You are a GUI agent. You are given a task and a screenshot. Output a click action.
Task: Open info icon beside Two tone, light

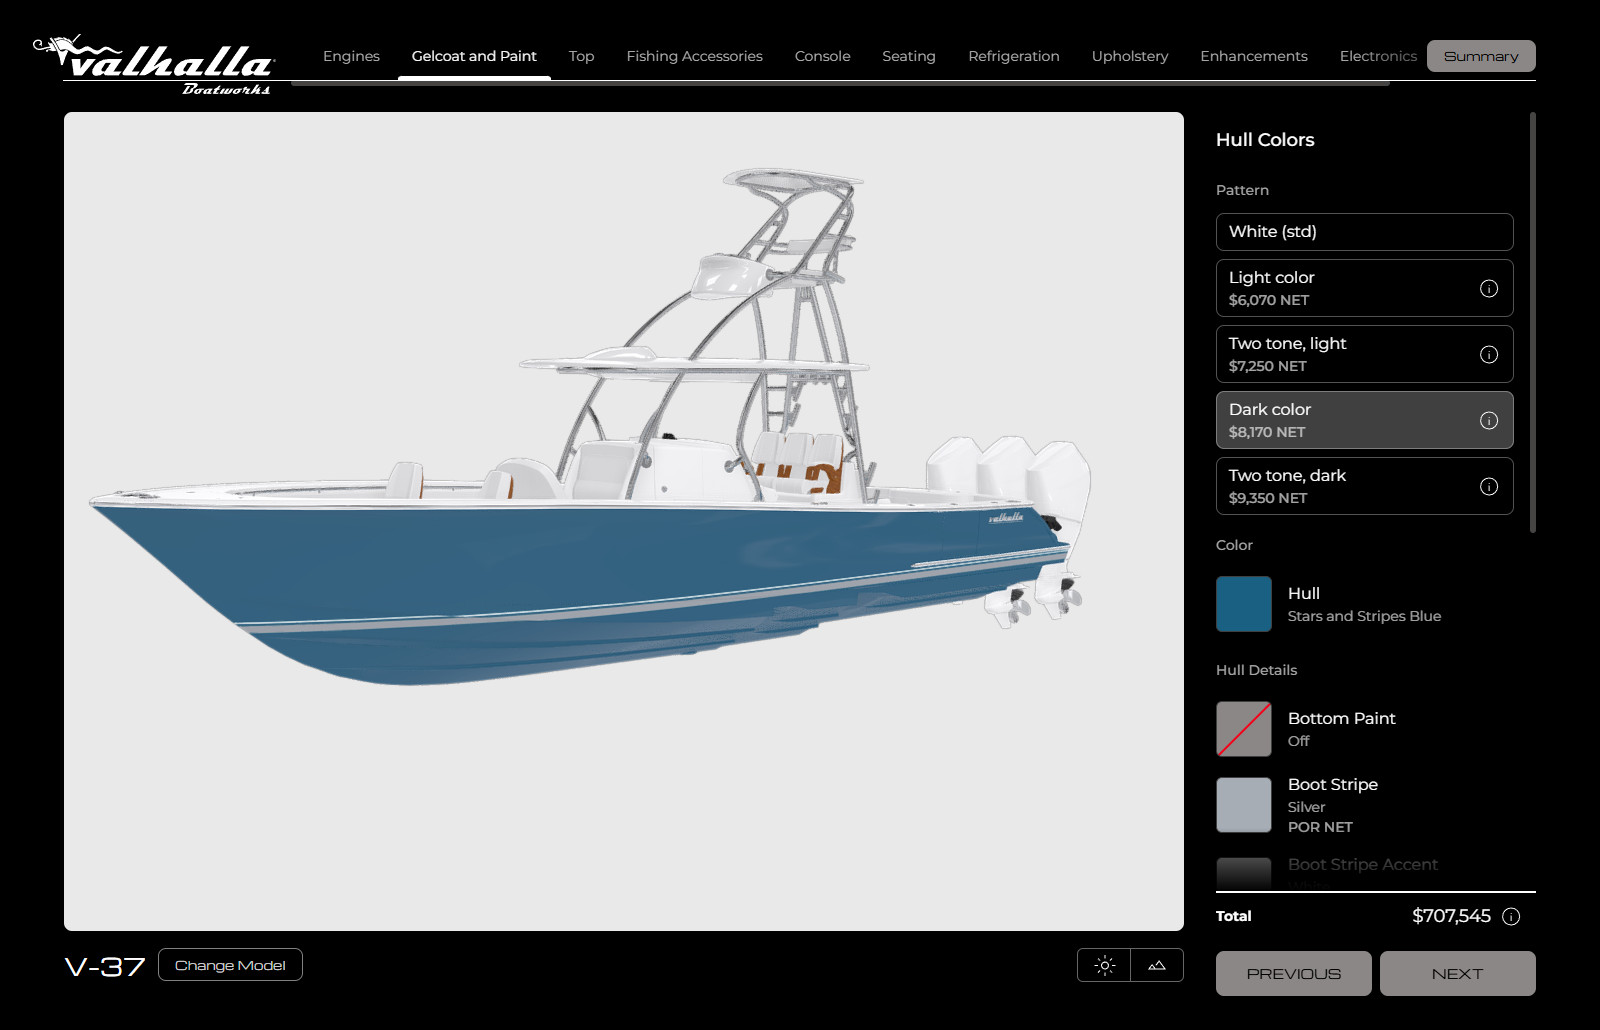click(x=1488, y=355)
